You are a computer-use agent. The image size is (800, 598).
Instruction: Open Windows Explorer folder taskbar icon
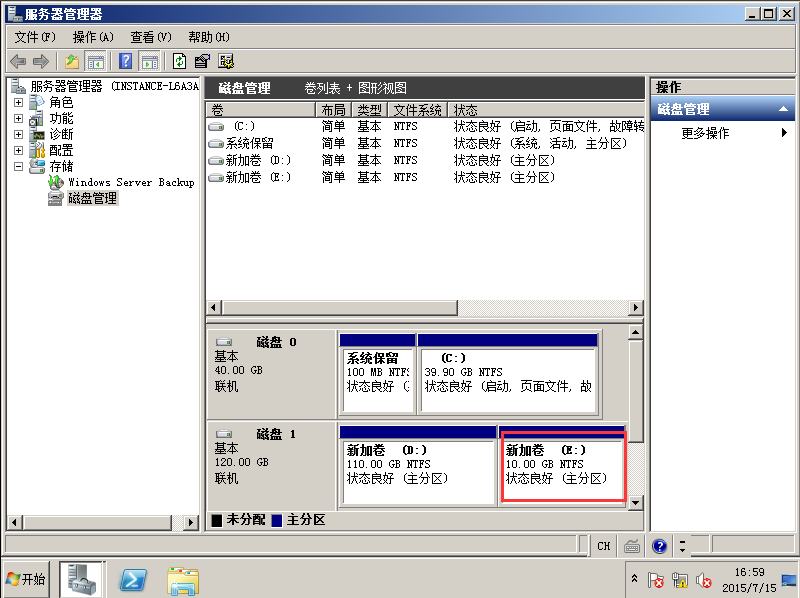click(x=183, y=581)
